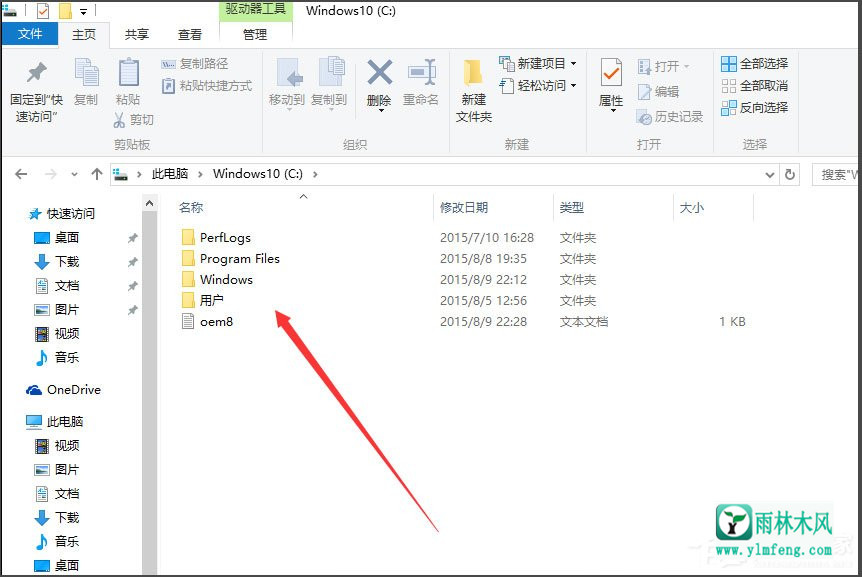
Task: Click the Properties (属性) icon
Action: (x=611, y=72)
